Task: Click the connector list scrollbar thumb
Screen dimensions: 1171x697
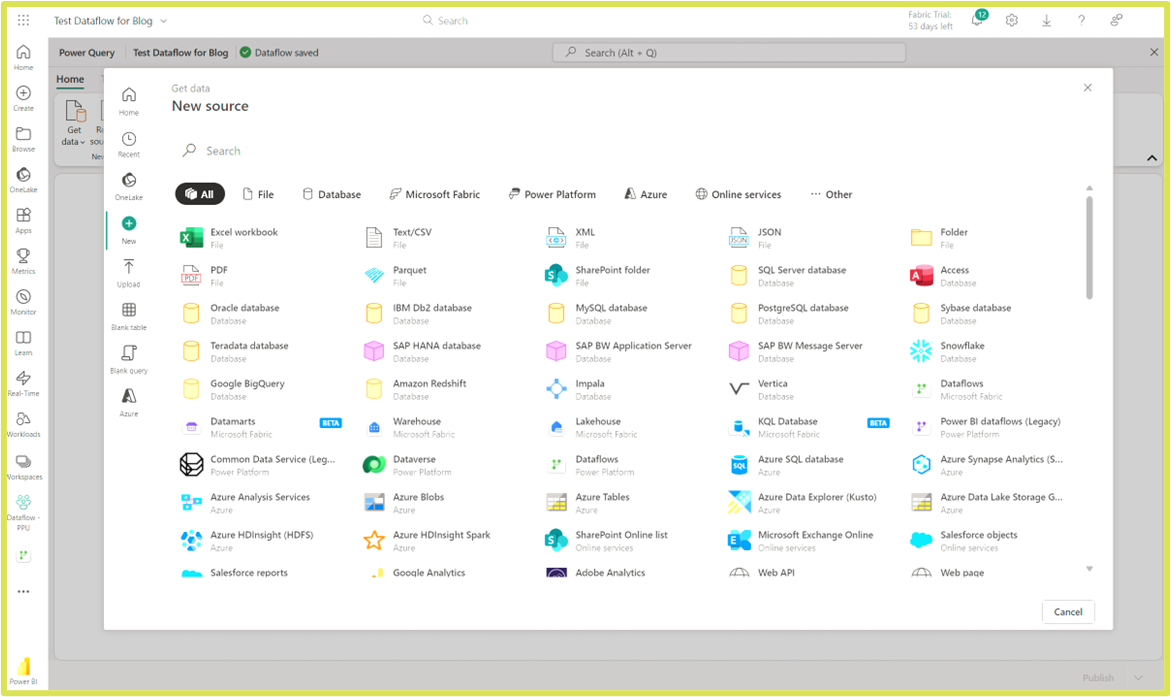Action: (x=1089, y=248)
